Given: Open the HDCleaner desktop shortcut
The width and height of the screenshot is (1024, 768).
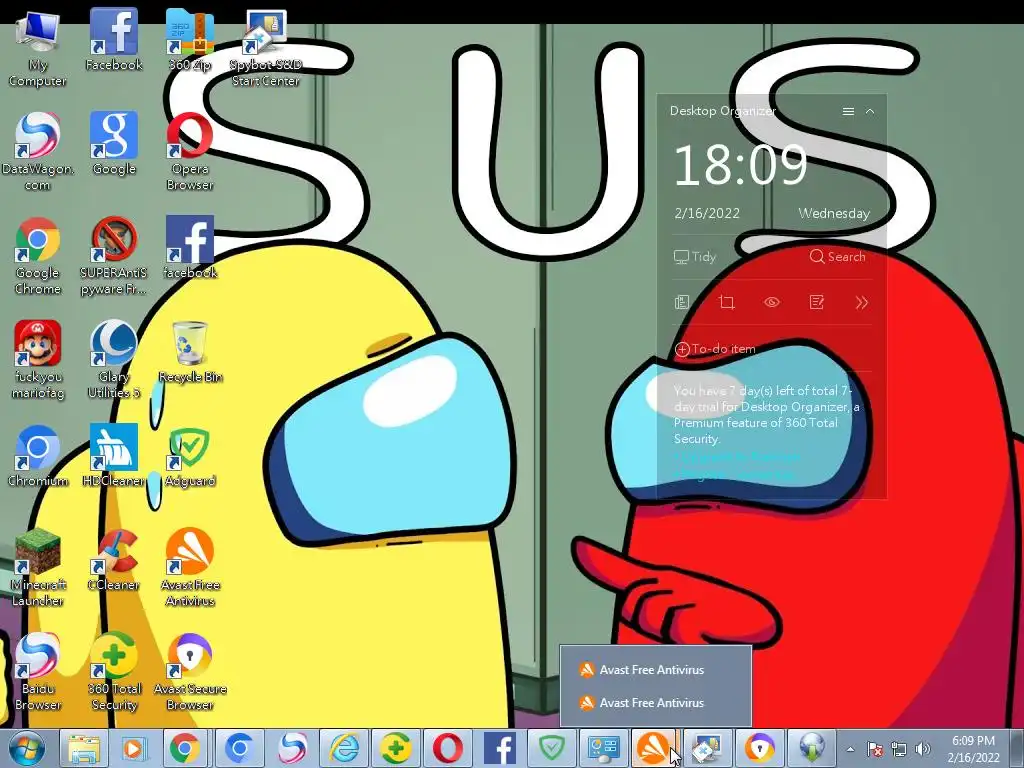Looking at the screenshot, I should pos(114,456).
